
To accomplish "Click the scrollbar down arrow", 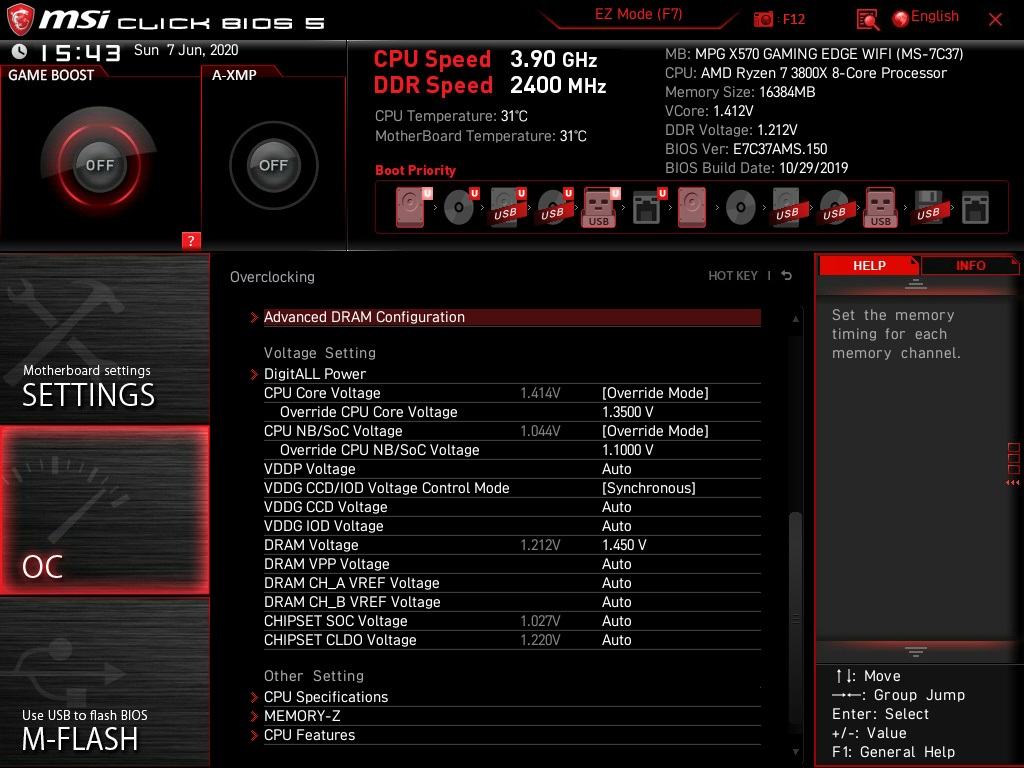I will pyautogui.click(x=795, y=752).
